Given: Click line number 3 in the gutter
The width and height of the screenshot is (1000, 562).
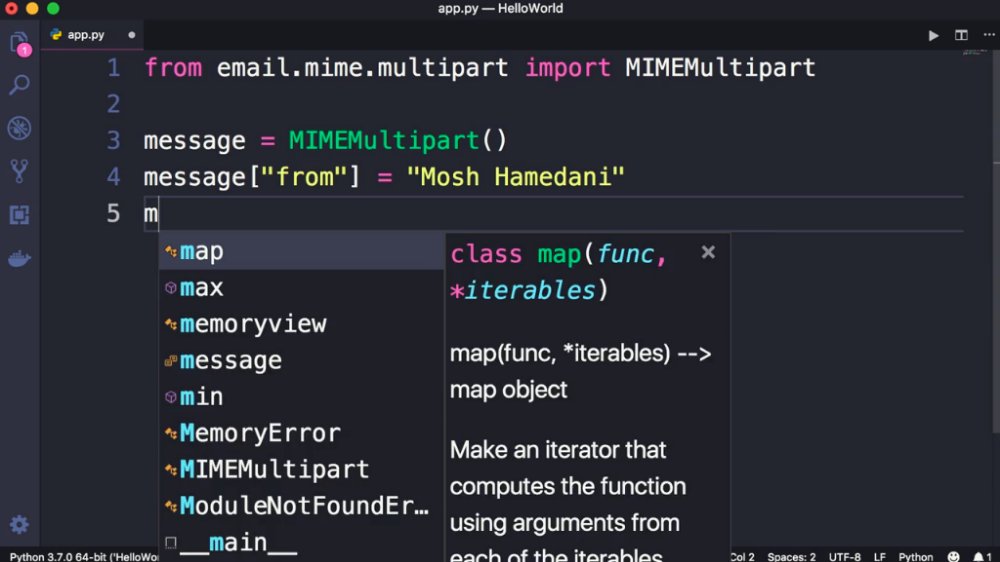Looking at the screenshot, I should [114, 140].
